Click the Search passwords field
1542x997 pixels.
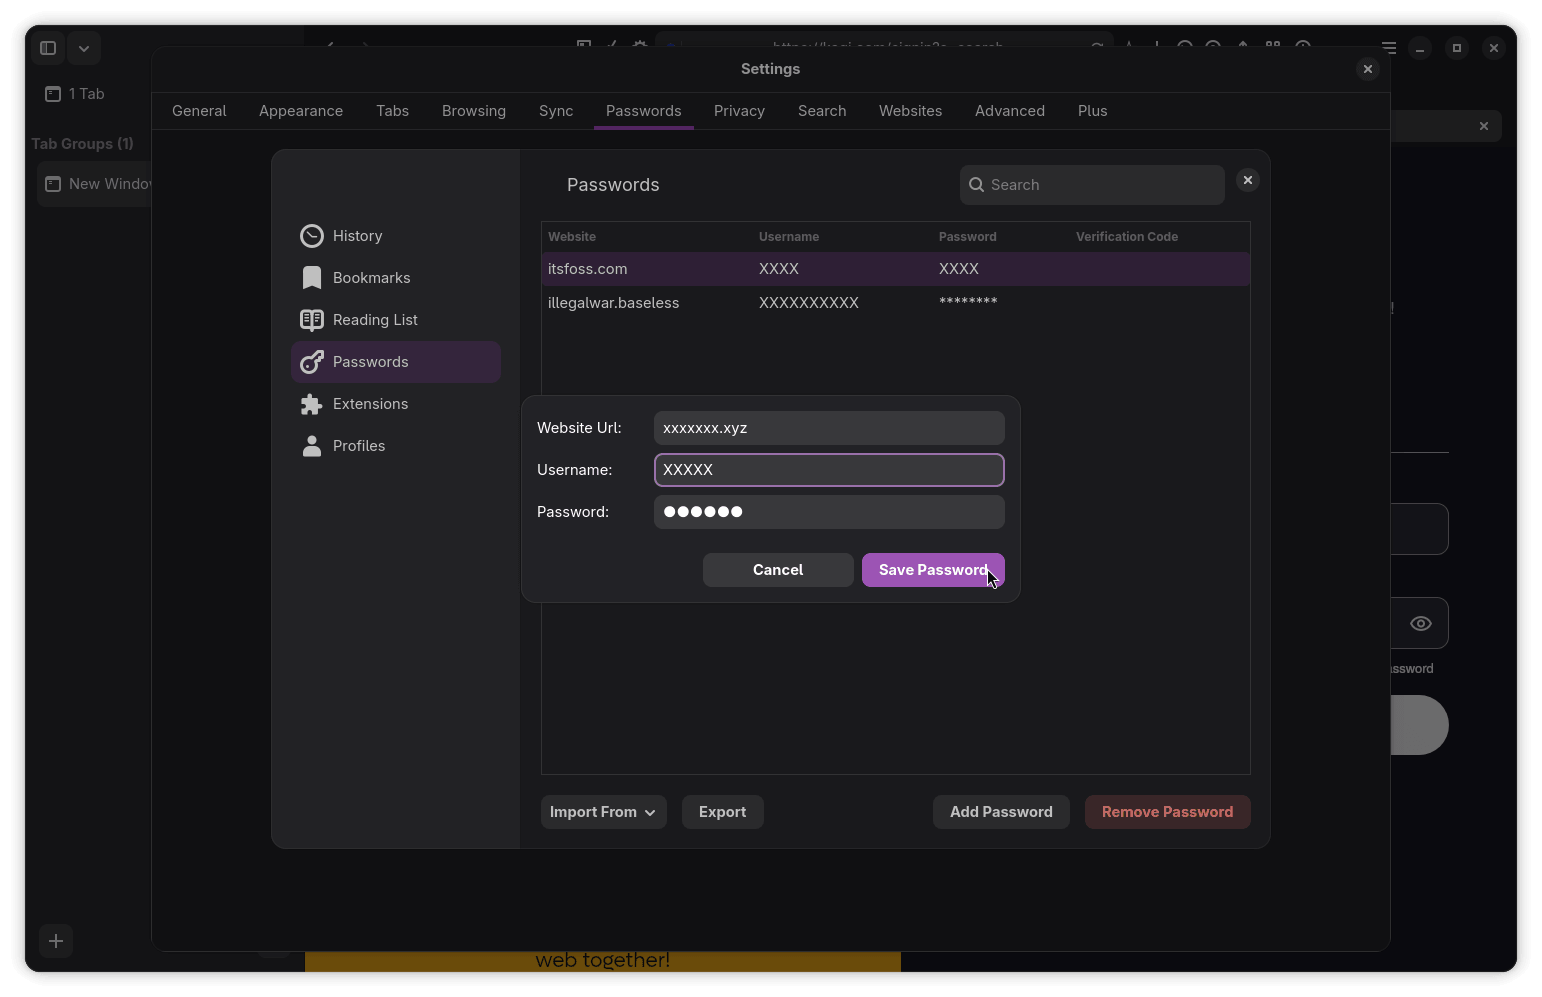coord(1100,185)
